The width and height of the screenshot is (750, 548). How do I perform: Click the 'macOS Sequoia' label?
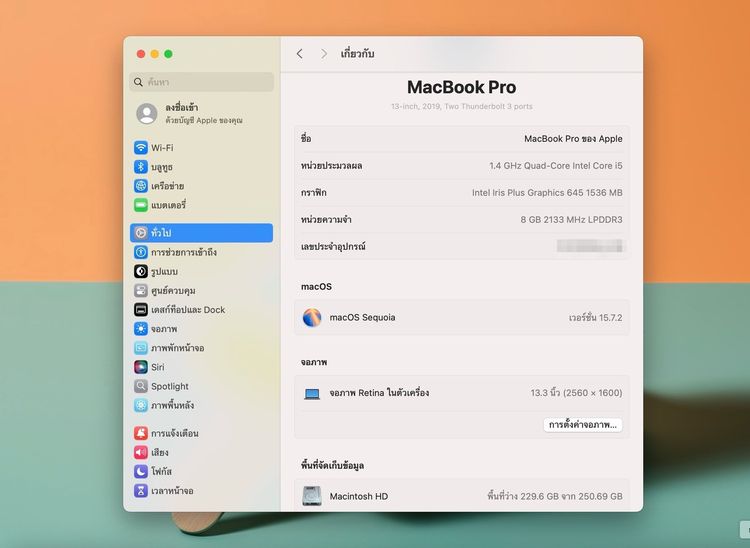[x=362, y=318]
